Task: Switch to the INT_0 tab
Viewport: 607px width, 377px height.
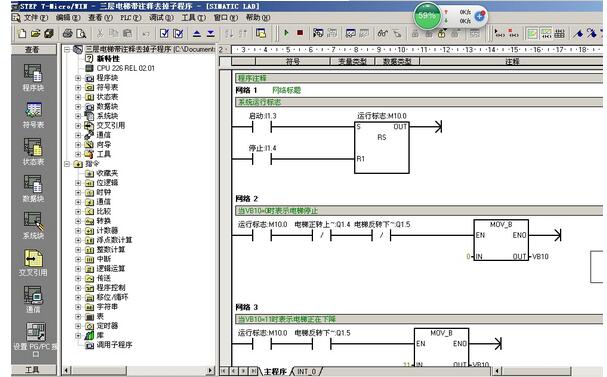Action: tap(307, 372)
